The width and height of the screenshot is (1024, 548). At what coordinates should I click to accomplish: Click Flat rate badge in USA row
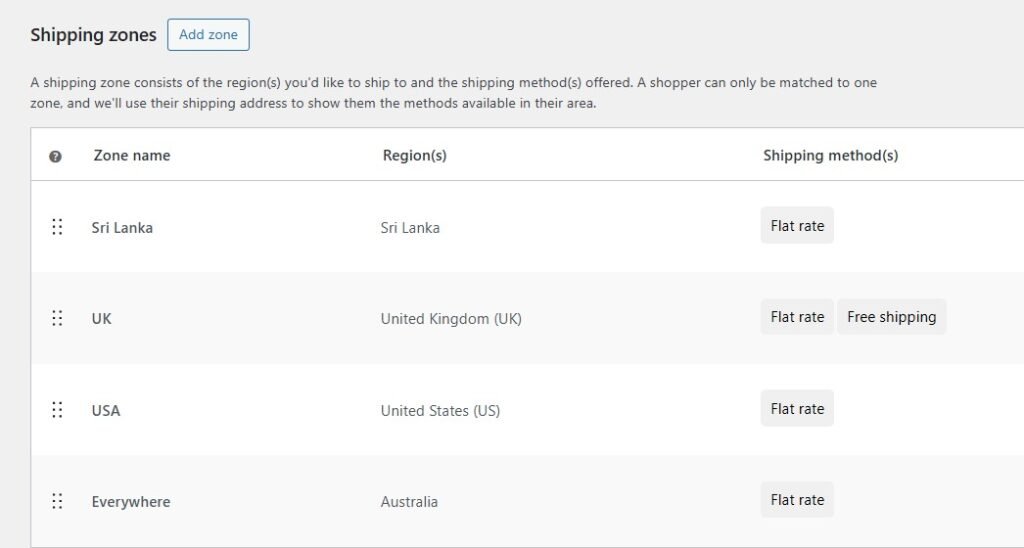pyautogui.click(x=797, y=409)
